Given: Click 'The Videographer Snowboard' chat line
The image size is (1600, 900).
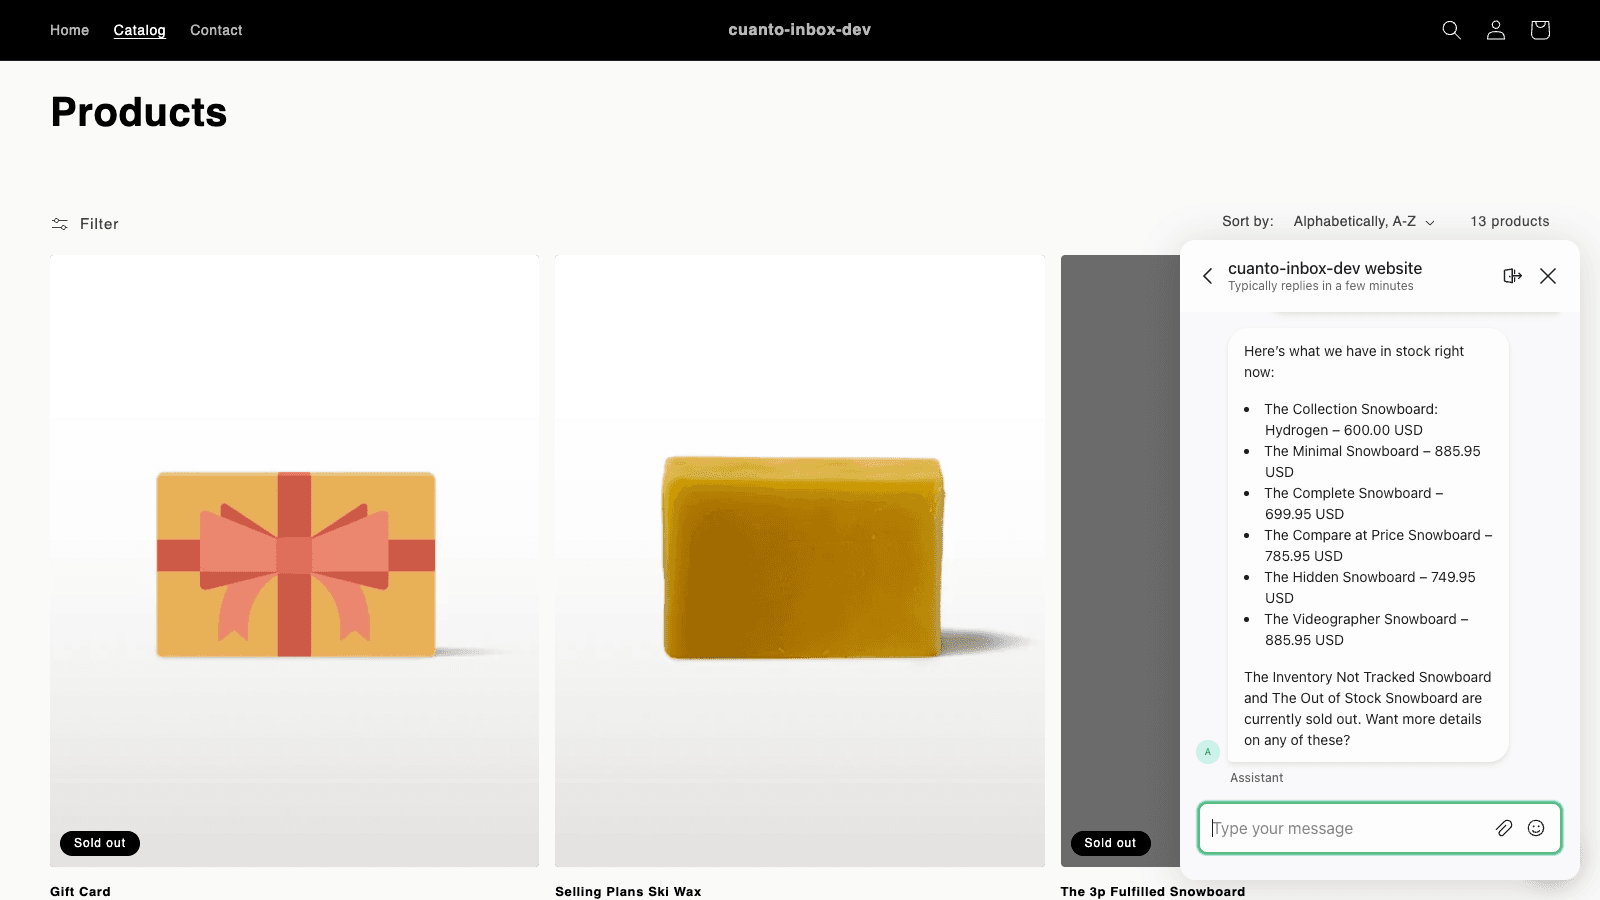Looking at the screenshot, I should 1366,629.
